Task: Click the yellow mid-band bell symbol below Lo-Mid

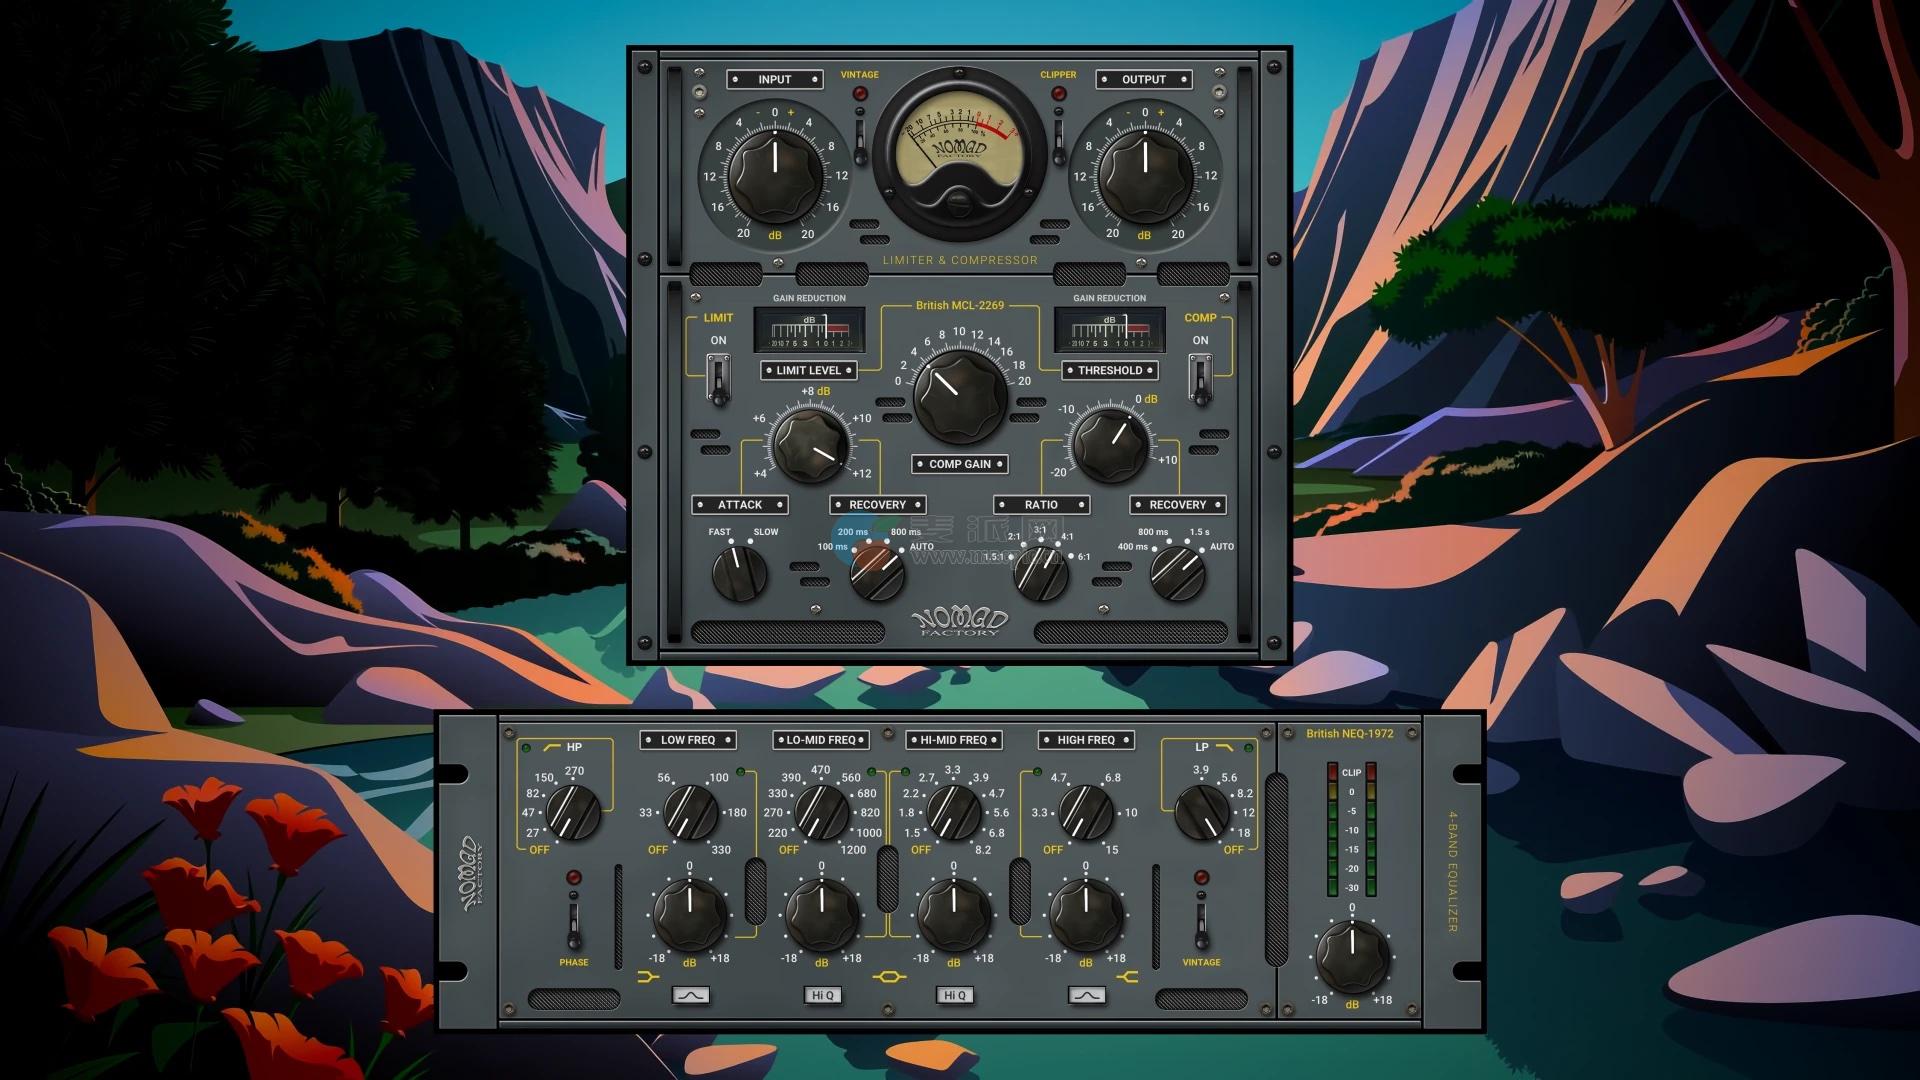Action: pos(887,976)
